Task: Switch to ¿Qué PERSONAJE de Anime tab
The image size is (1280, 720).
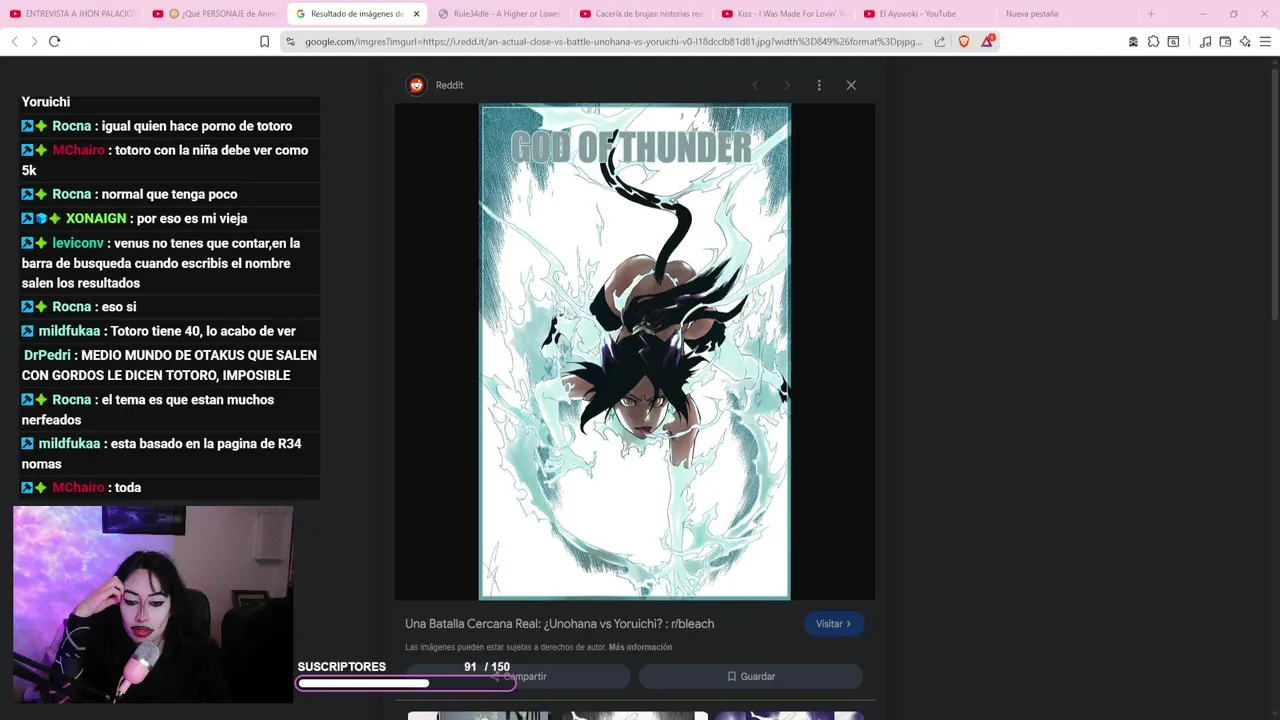Action: click(216, 14)
